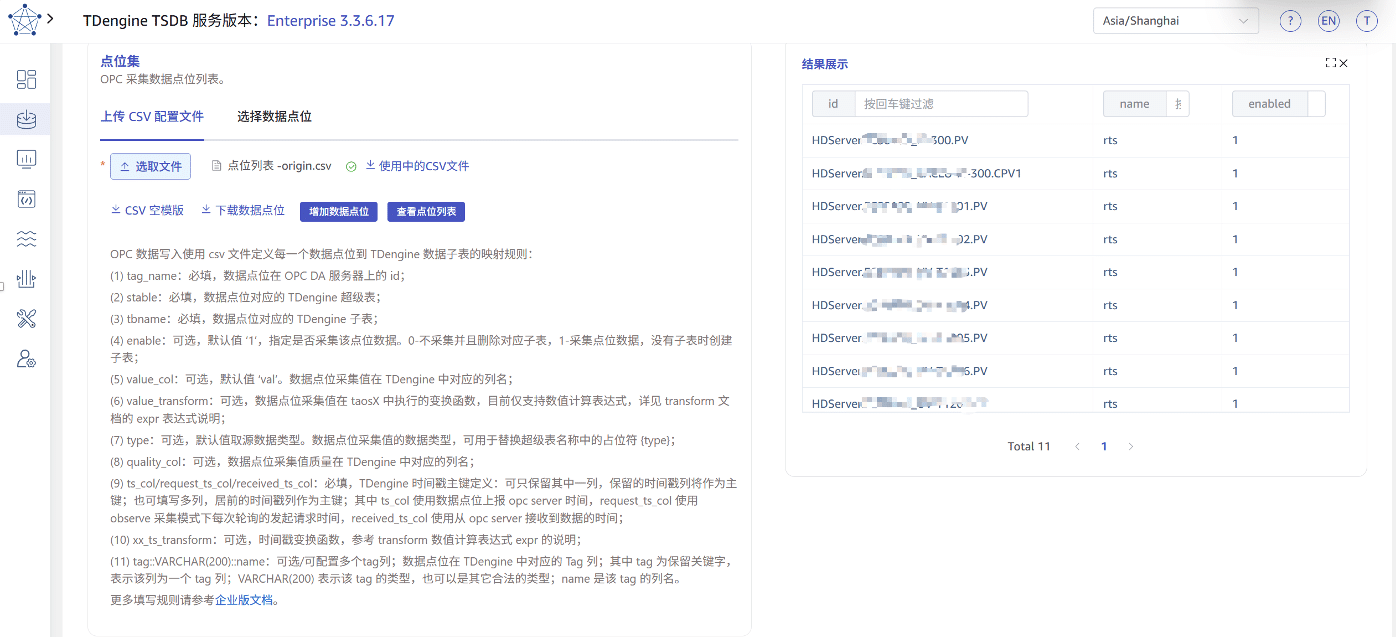Close the 结果展示 results panel
1396x637 pixels.
click(x=1343, y=63)
